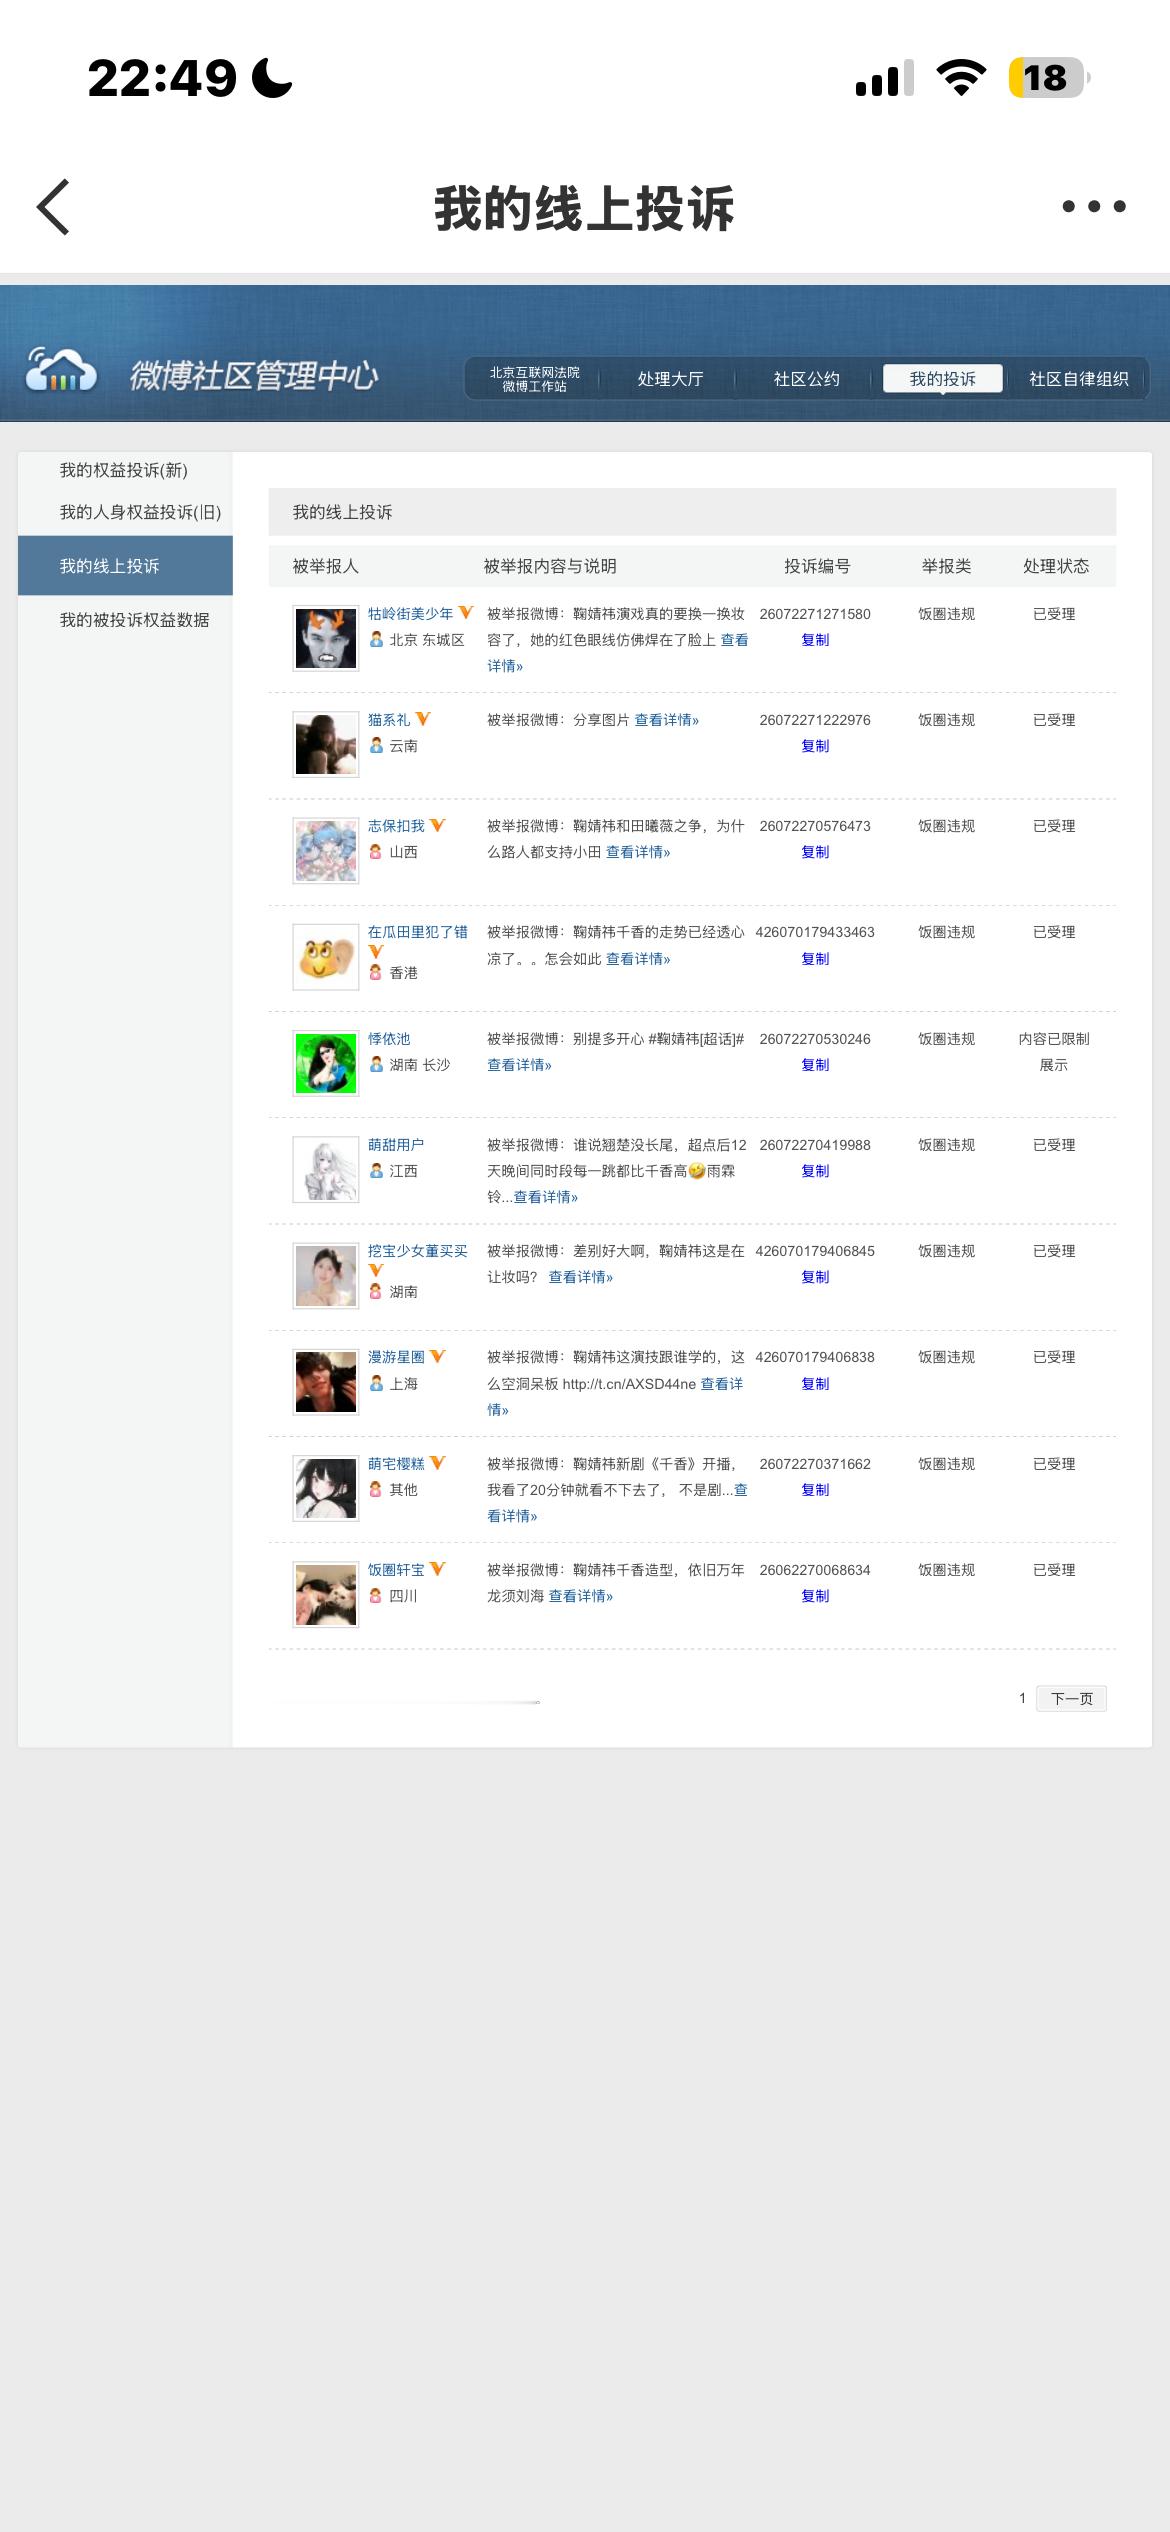Switch to 处理大厅 tab
The width and height of the screenshot is (1170, 2532).
(670, 379)
